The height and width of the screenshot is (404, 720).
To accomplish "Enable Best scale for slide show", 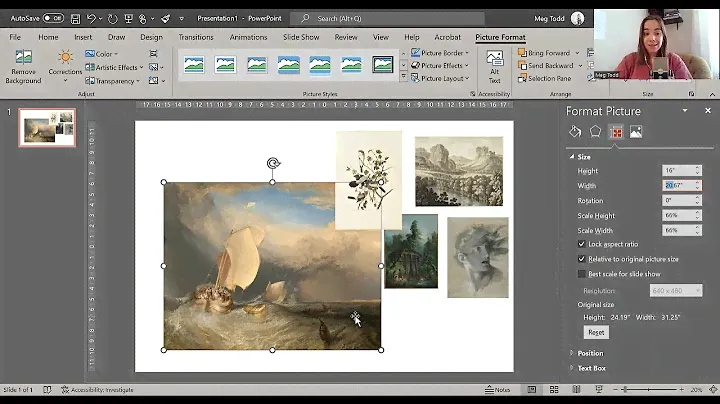I will pyautogui.click(x=582, y=274).
